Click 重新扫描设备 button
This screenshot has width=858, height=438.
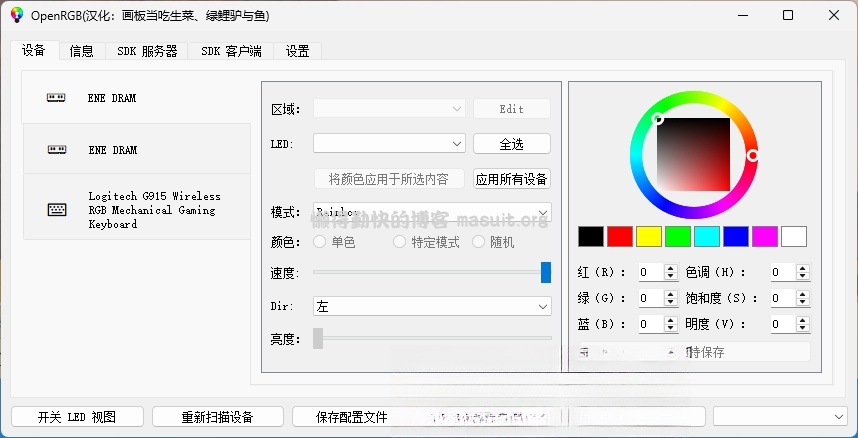(218, 417)
